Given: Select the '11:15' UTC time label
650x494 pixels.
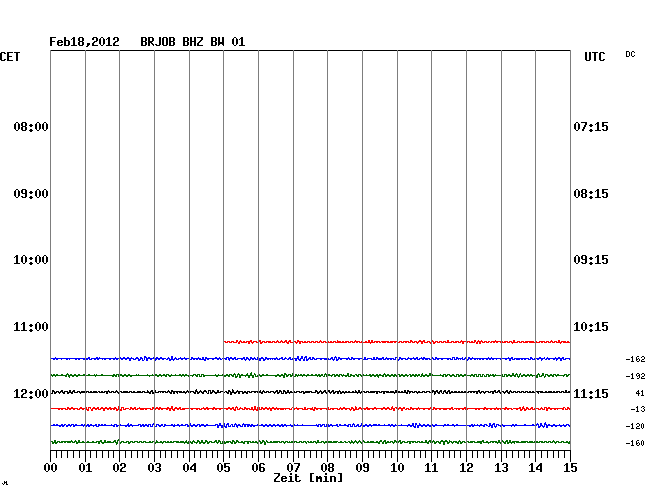Looking at the screenshot, I should pos(591,393).
